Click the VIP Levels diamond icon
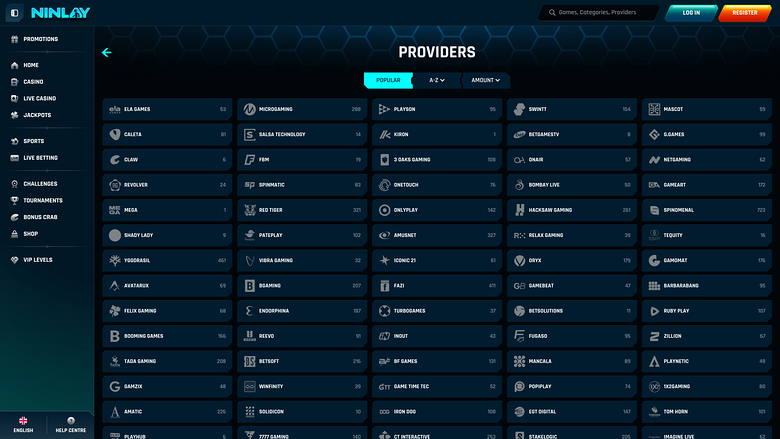 [x=14, y=260]
